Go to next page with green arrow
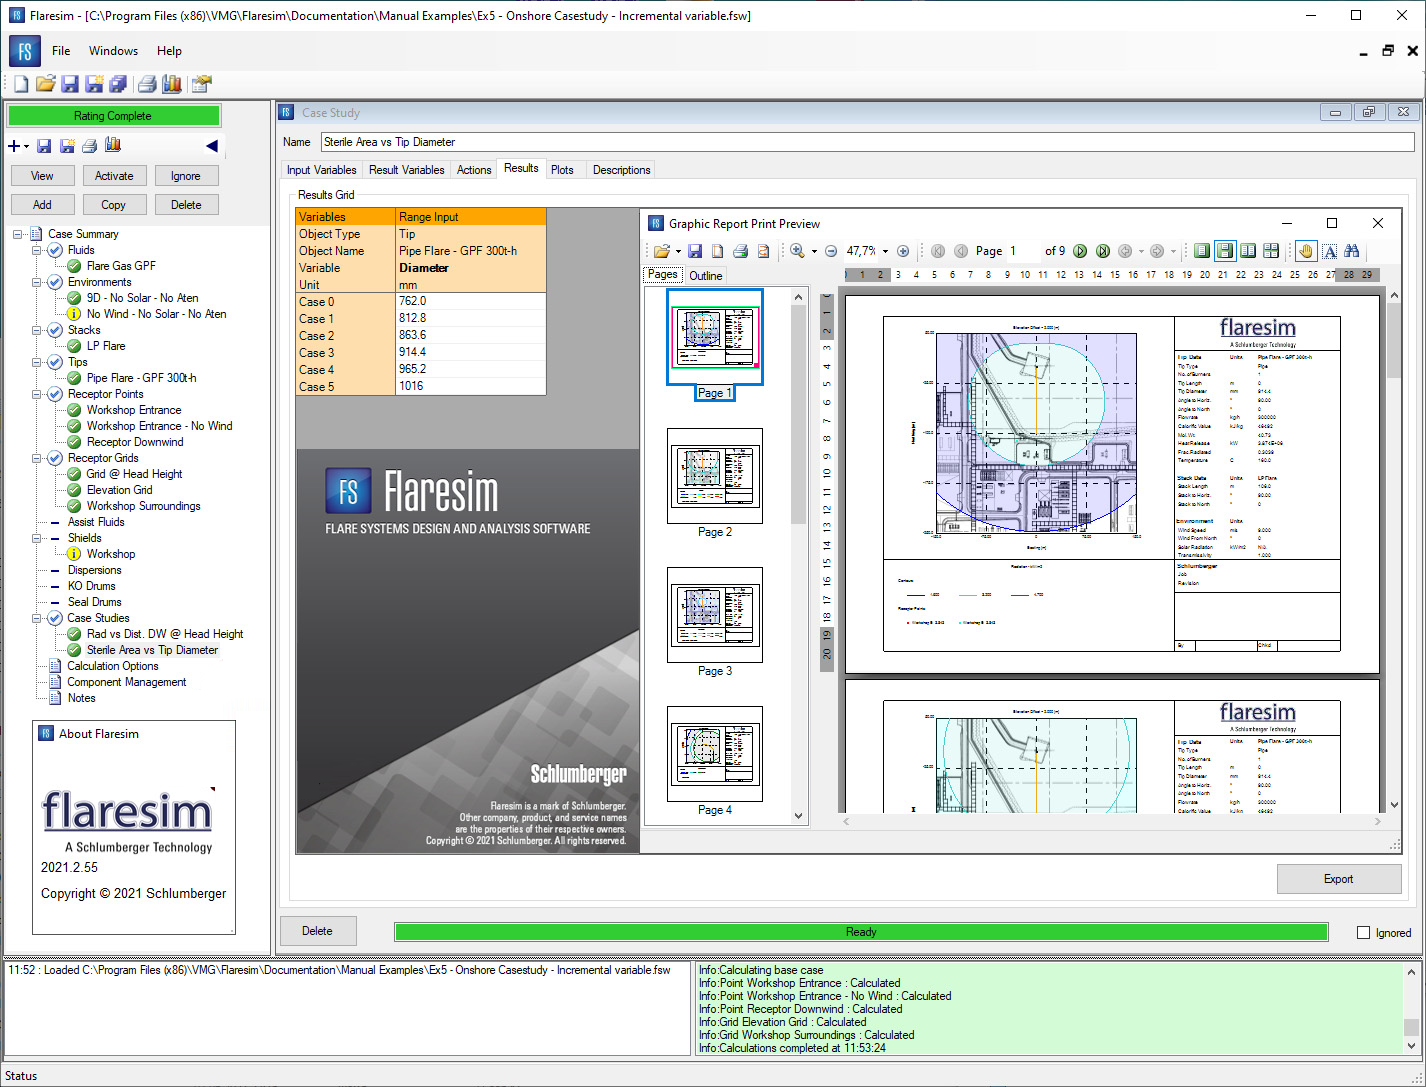This screenshot has height=1087, width=1426. (1080, 251)
